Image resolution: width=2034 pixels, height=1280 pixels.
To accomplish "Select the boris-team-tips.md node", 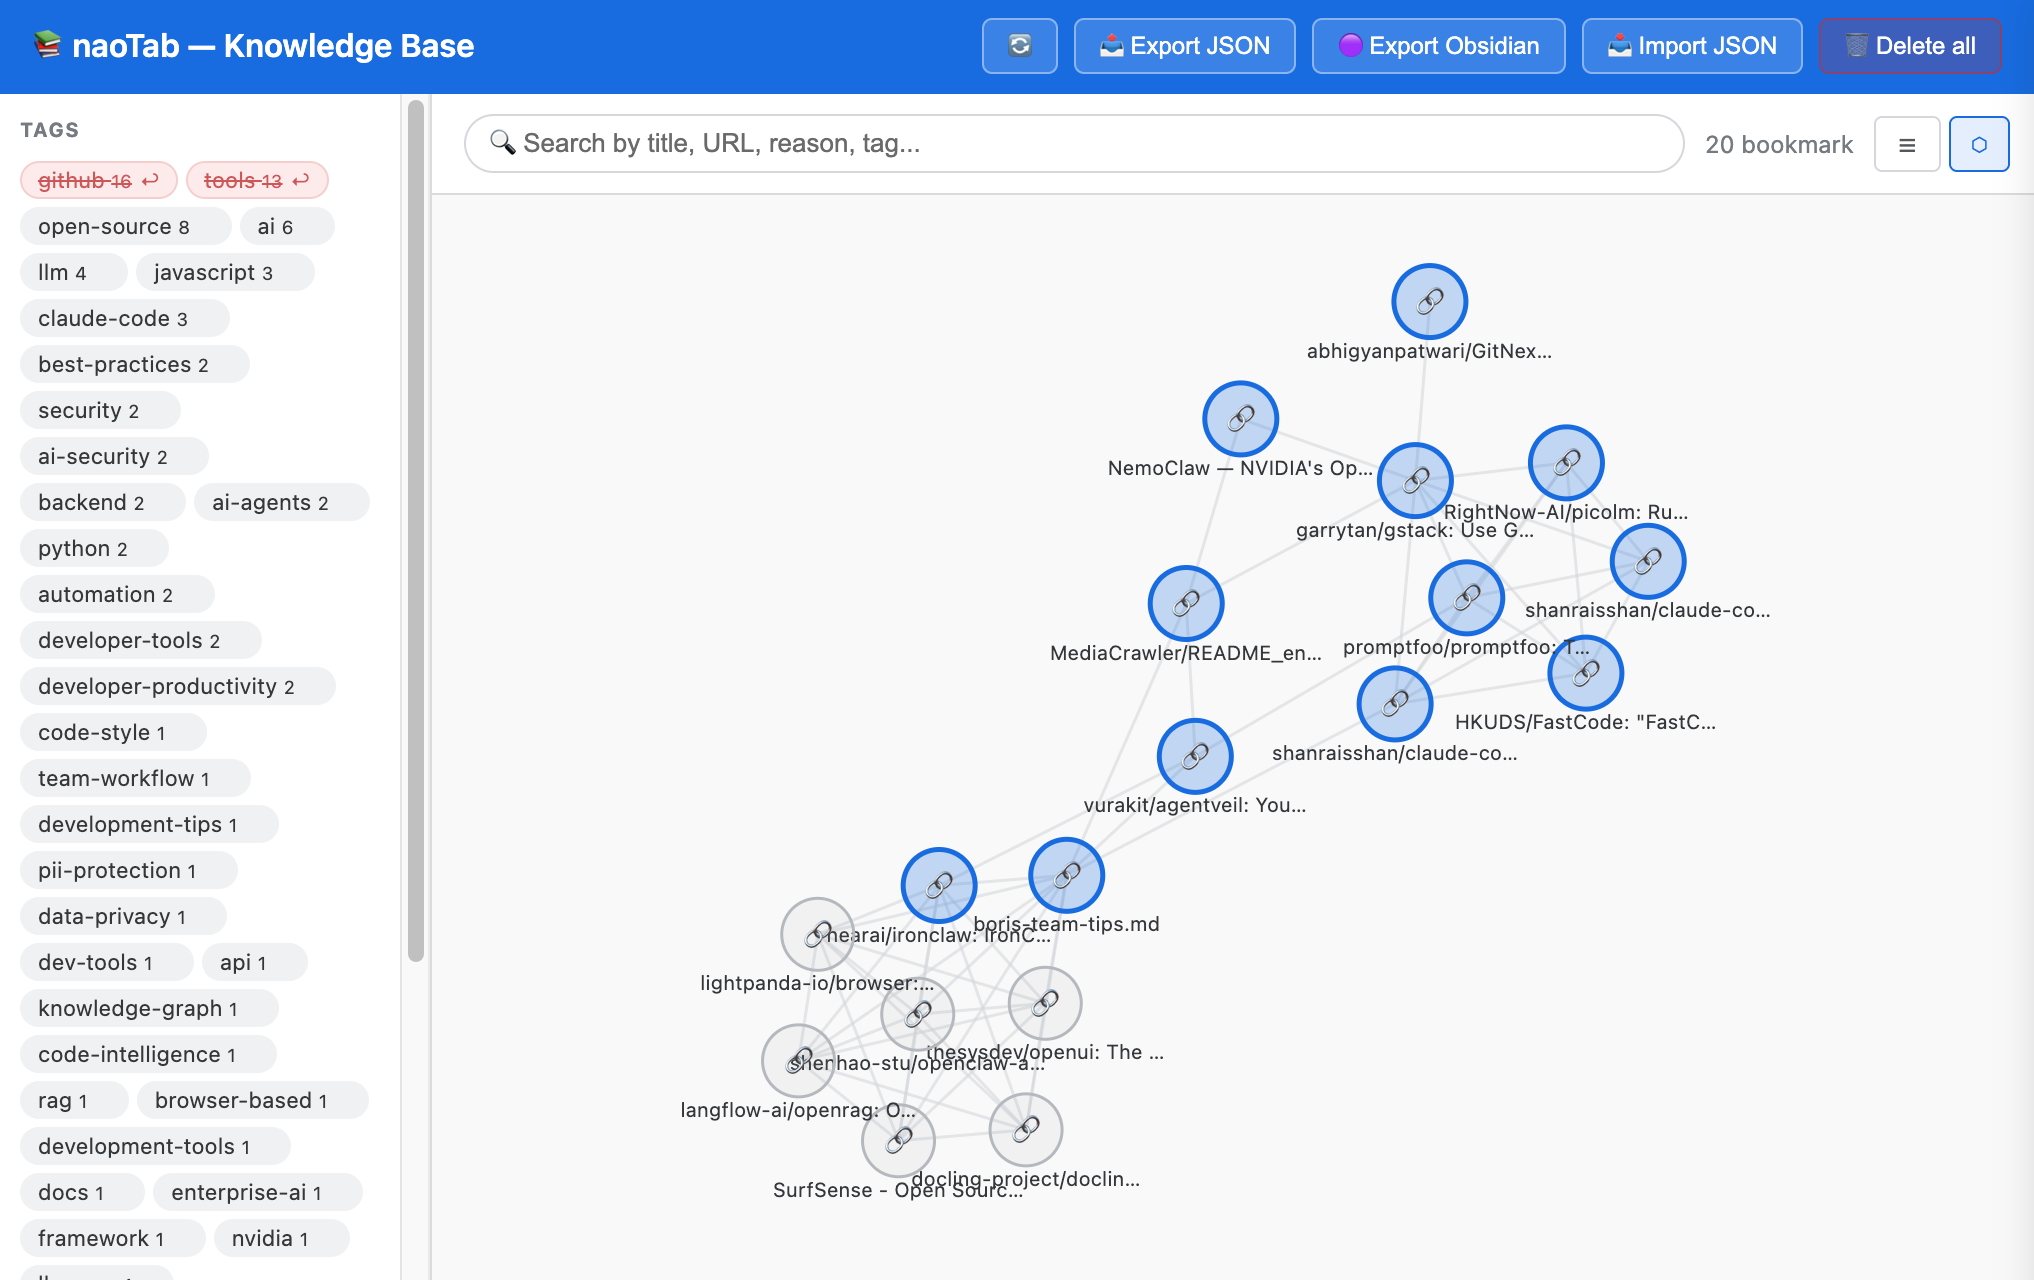I will tap(1066, 875).
